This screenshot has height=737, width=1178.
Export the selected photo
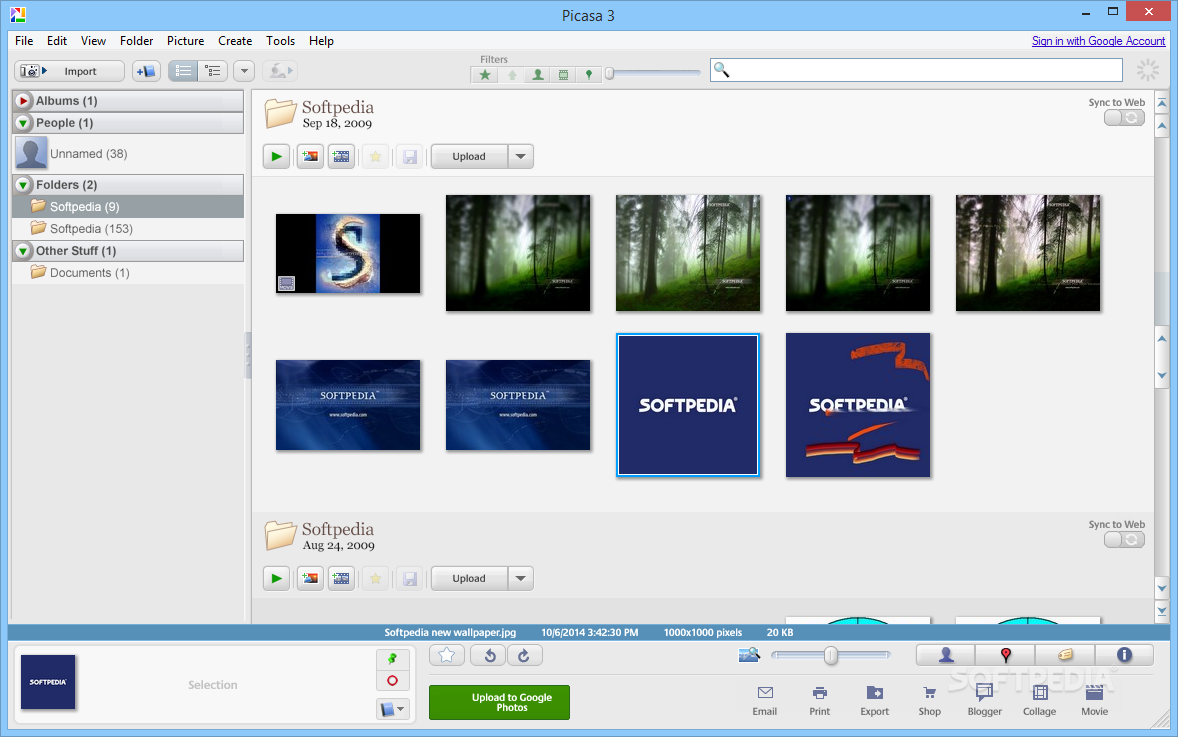click(874, 700)
